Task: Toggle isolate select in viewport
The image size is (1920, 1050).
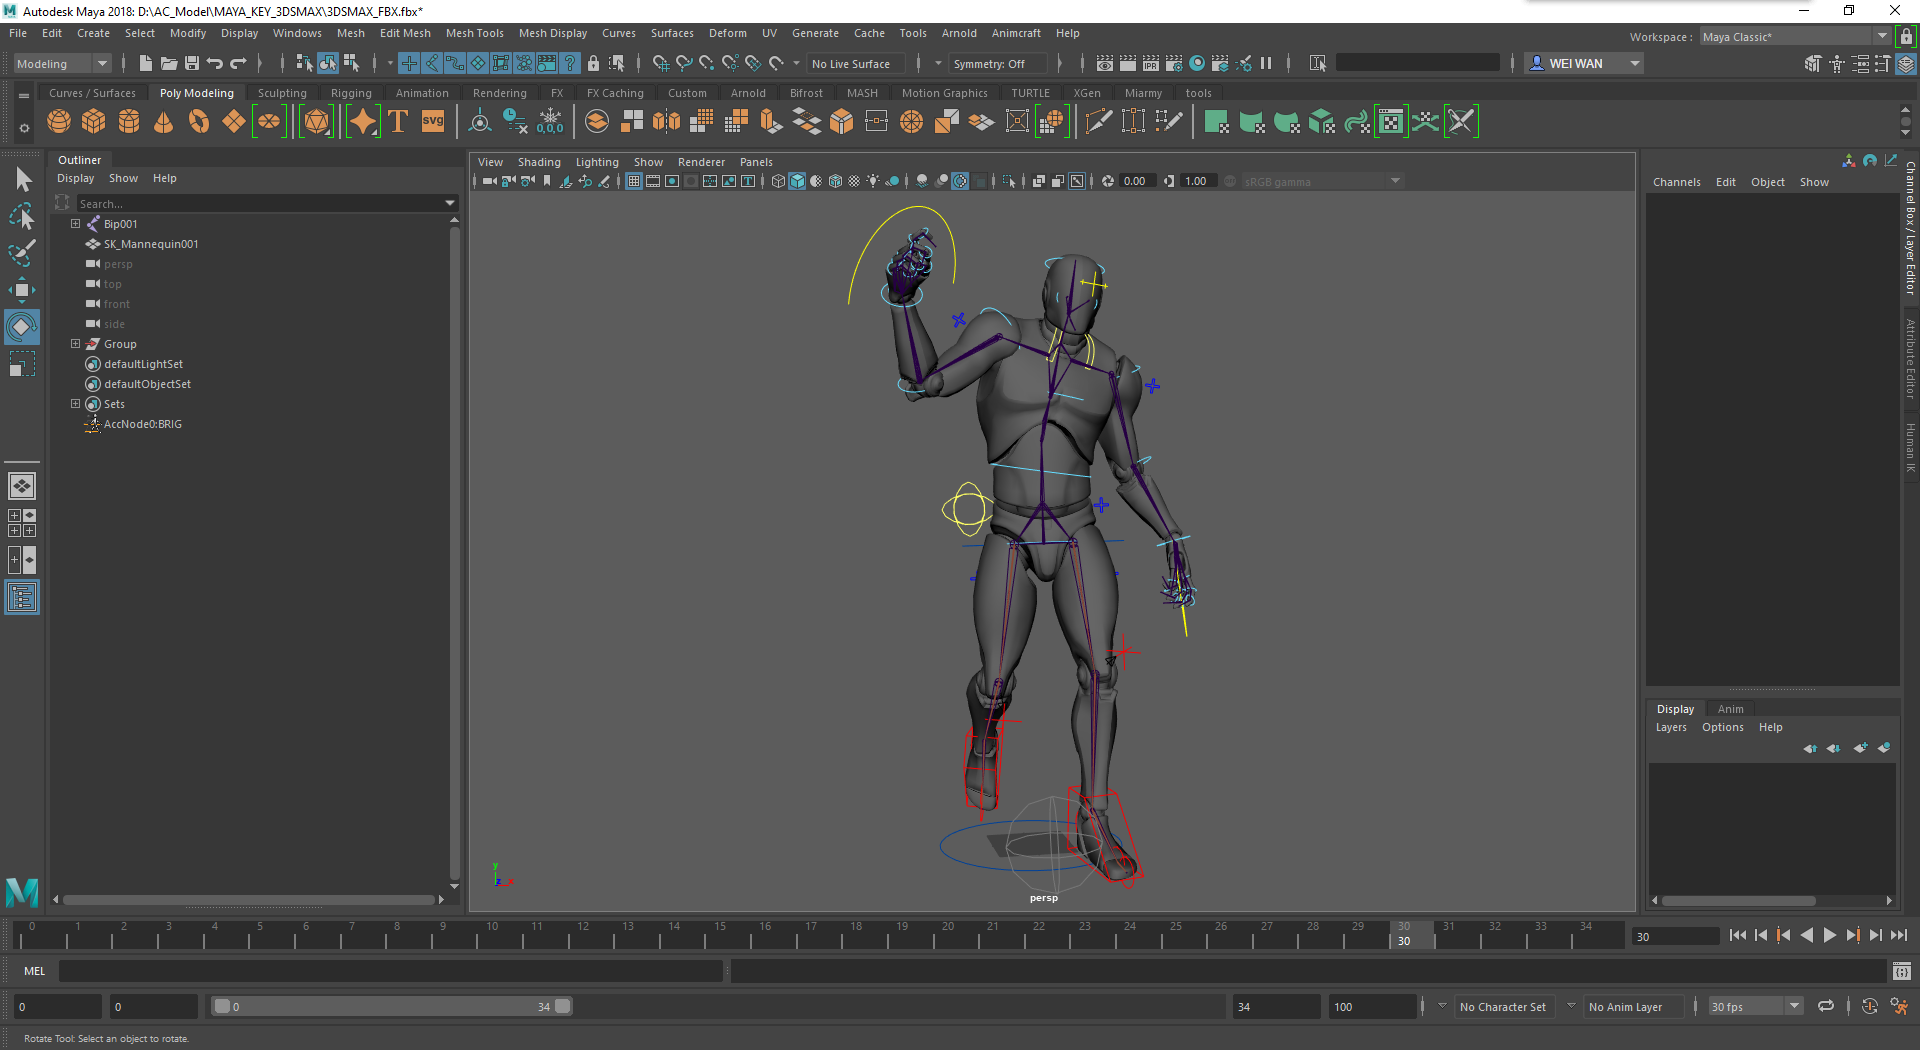Action: [1009, 181]
